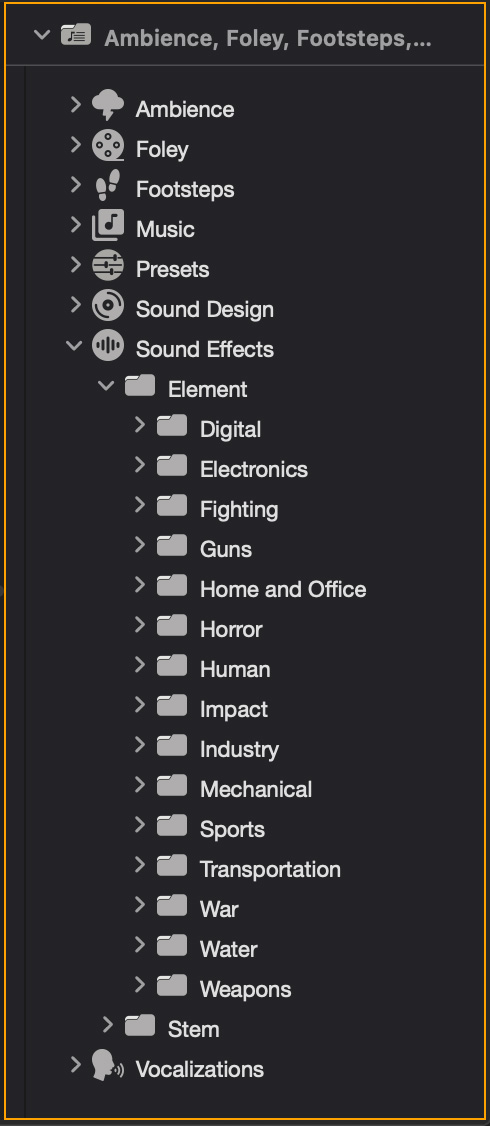Click the Presets sliders icon
The image size is (490, 1126).
(108, 266)
